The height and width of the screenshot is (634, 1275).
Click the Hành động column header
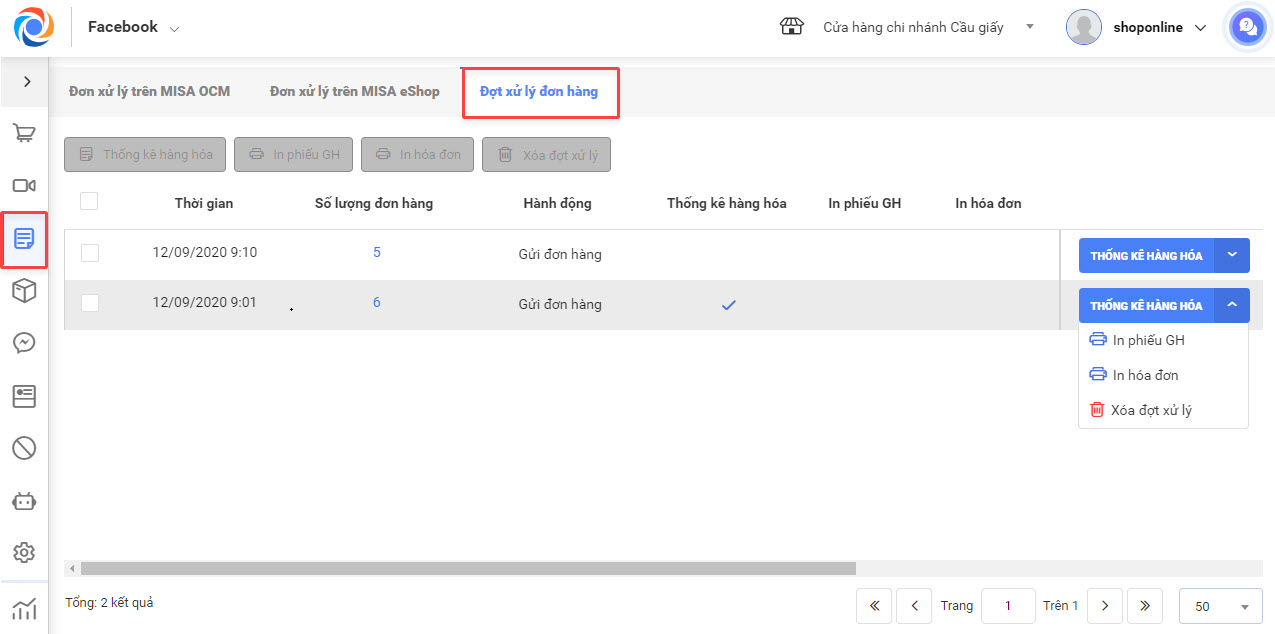557,203
